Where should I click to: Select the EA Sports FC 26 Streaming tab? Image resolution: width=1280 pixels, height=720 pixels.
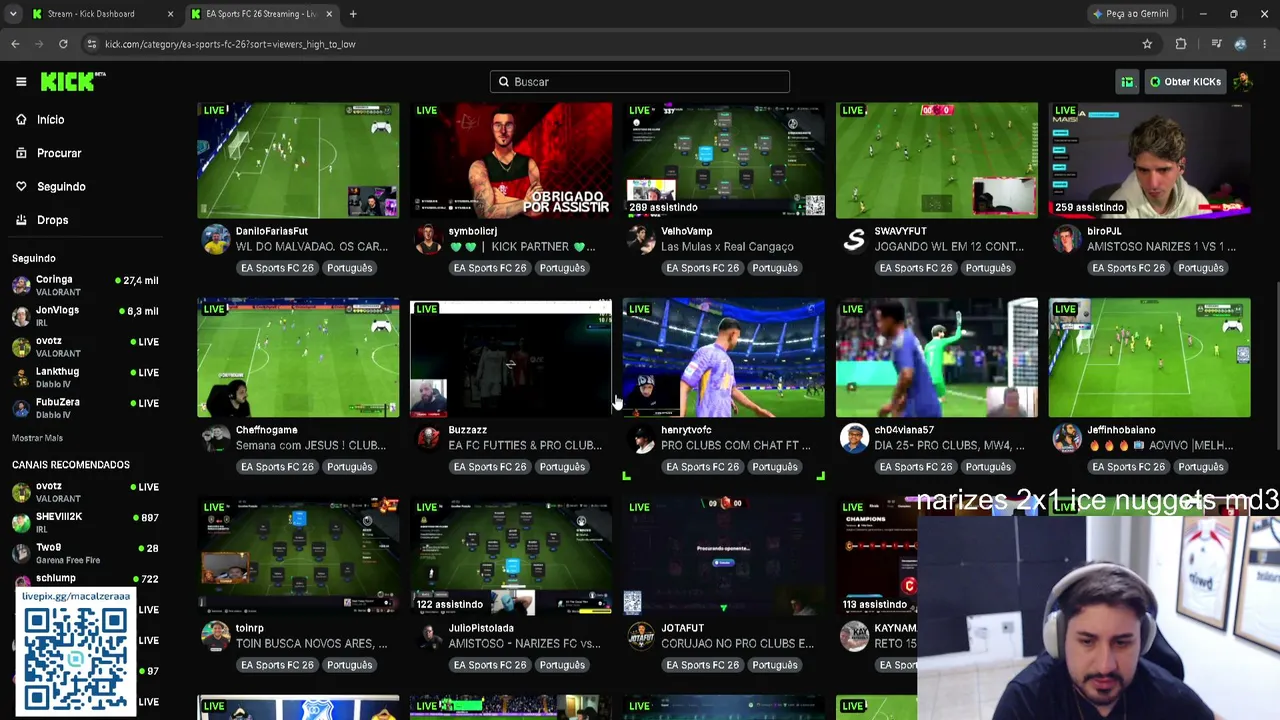(x=260, y=14)
